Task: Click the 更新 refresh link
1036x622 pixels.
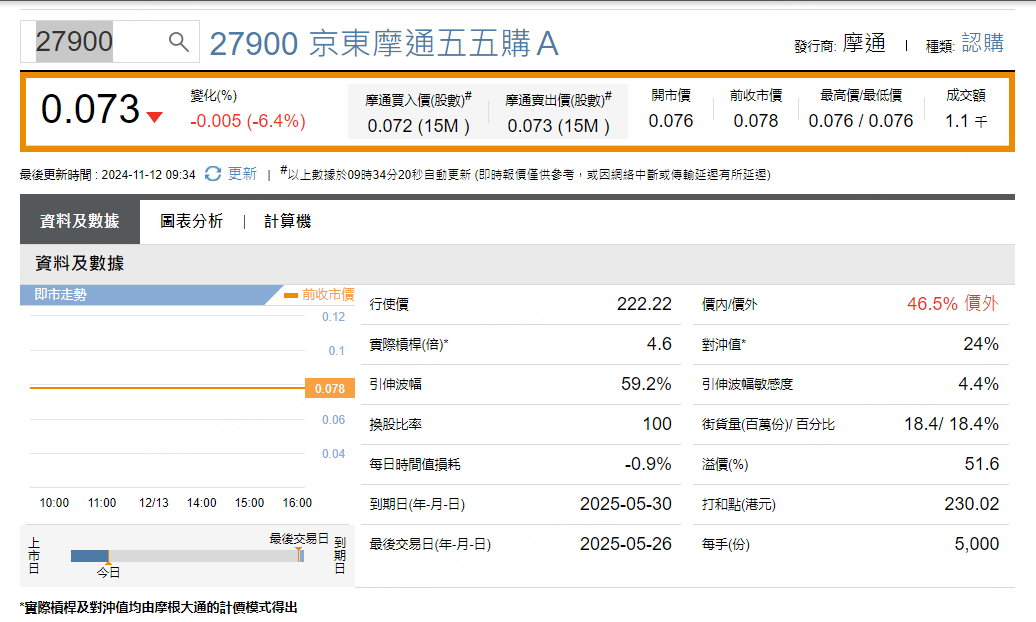Action: tap(242, 174)
